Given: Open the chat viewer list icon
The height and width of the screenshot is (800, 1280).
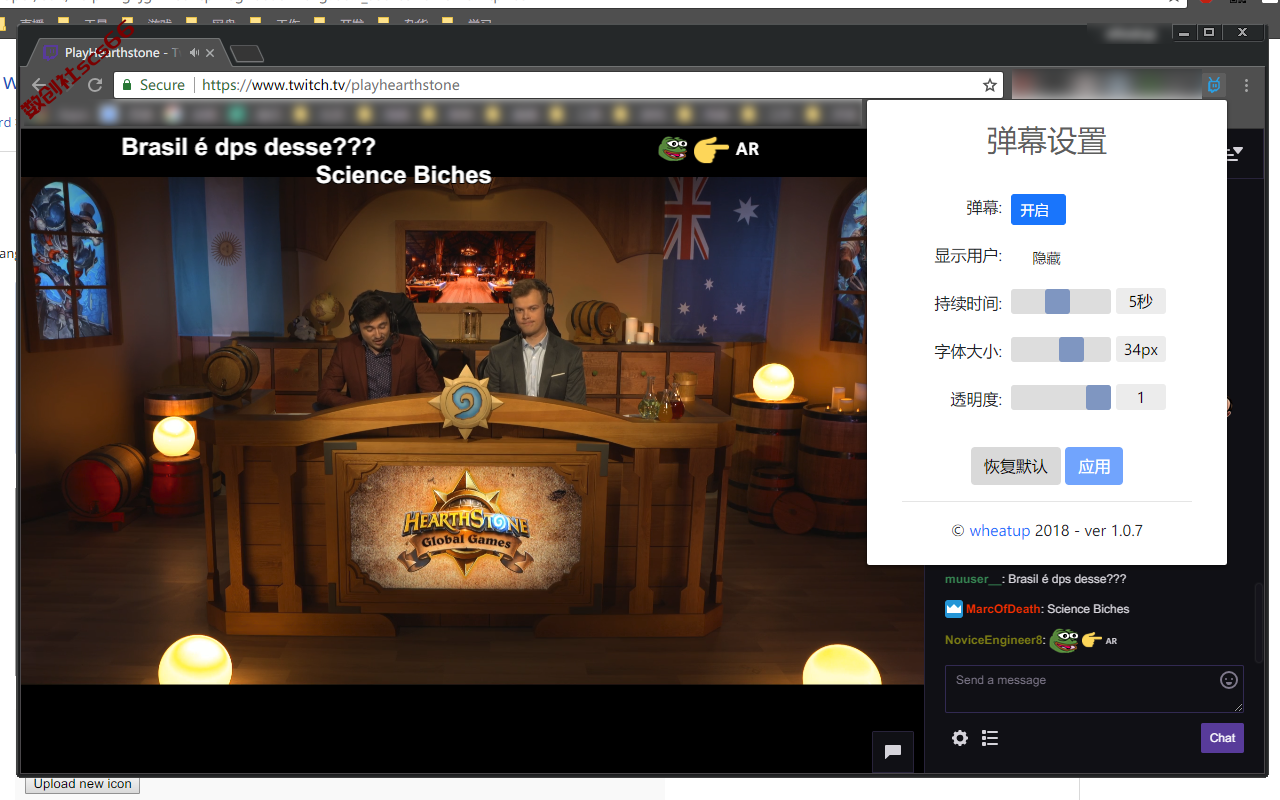Looking at the screenshot, I should [990, 738].
